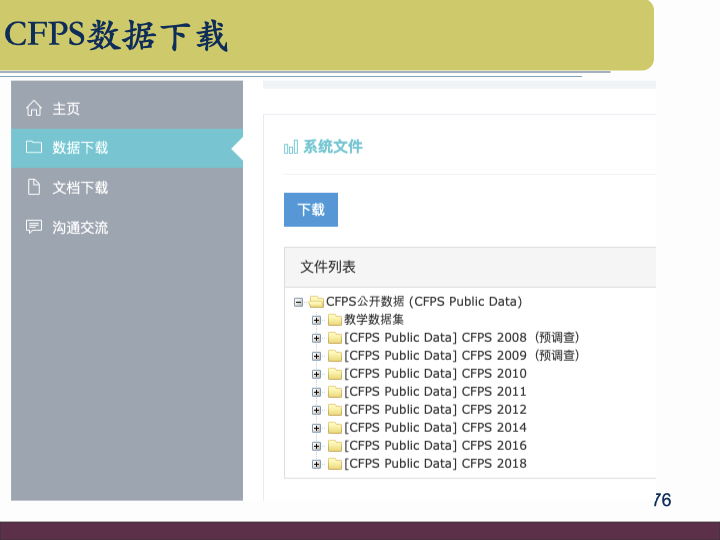The width and height of the screenshot is (720, 540).
Task: Click the document icon beside 文档下载
Action: point(34,187)
